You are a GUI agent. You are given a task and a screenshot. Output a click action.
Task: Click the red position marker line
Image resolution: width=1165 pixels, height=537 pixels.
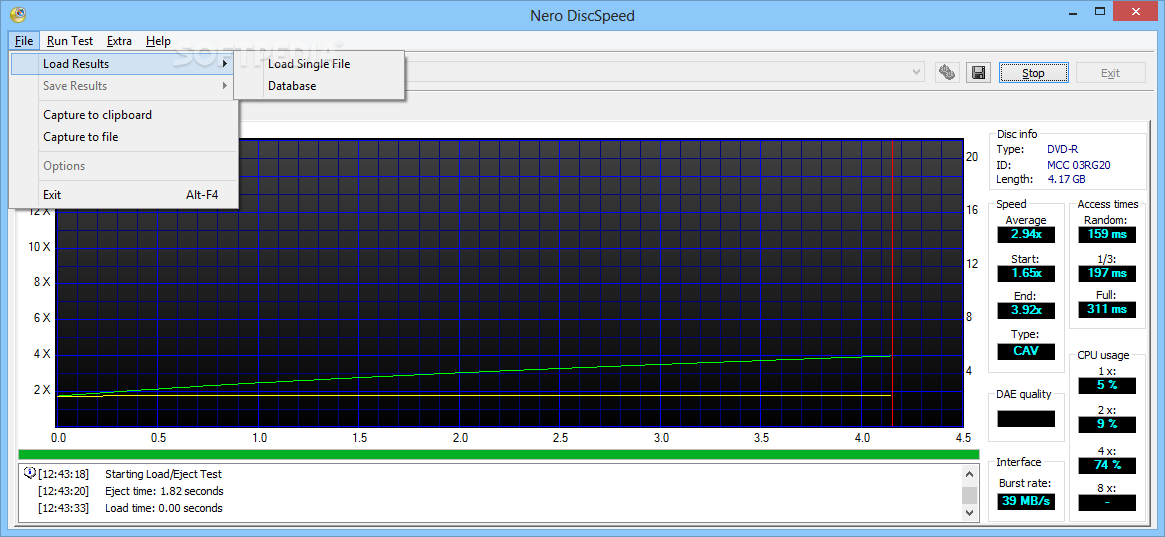pos(892,282)
